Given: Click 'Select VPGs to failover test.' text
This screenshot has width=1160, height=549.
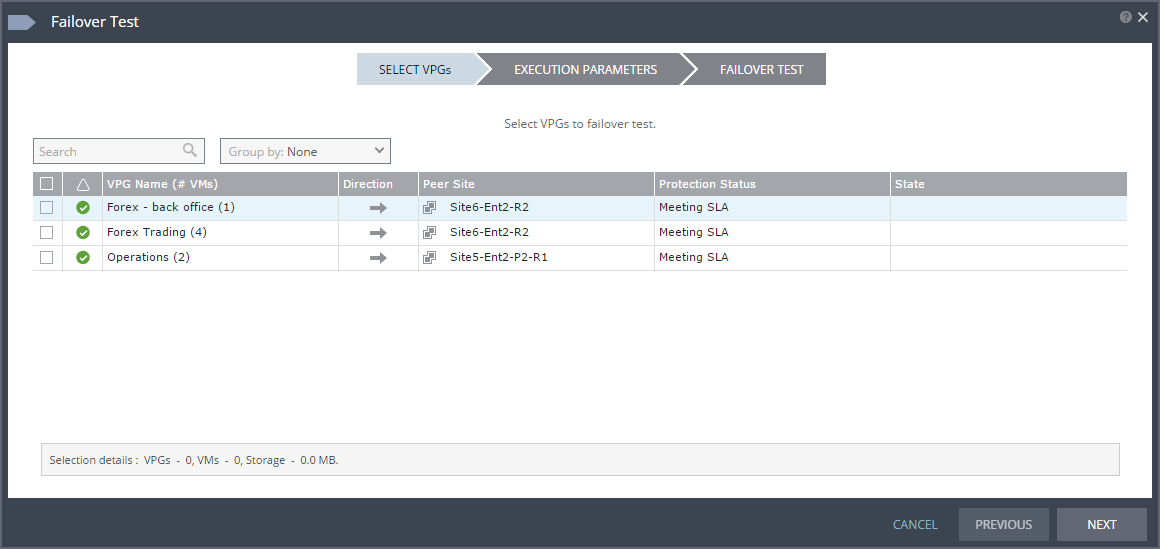Looking at the screenshot, I should click(x=580, y=124).
